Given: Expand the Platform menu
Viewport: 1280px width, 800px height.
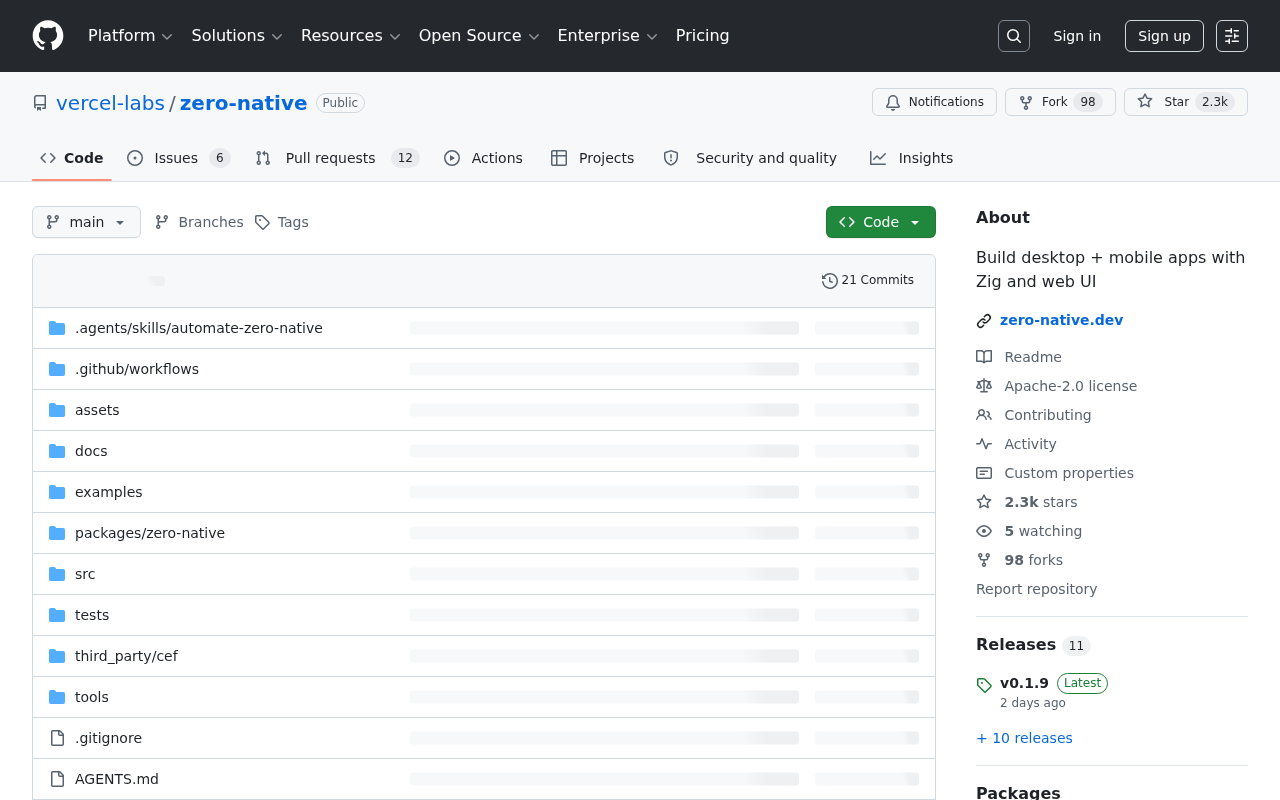Looking at the screenshot, I should 130,36.
